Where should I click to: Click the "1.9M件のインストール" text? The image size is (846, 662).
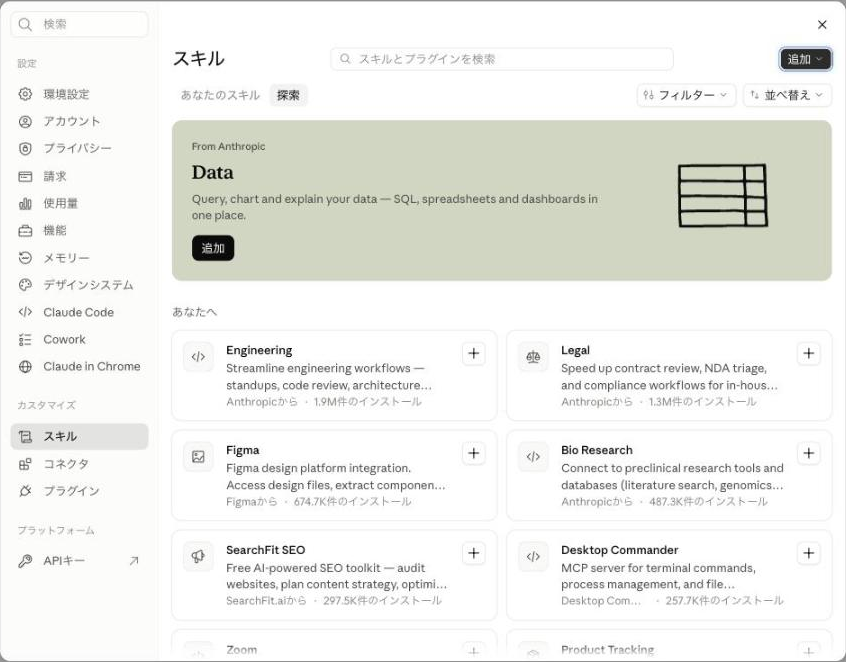tap(367, 402)
